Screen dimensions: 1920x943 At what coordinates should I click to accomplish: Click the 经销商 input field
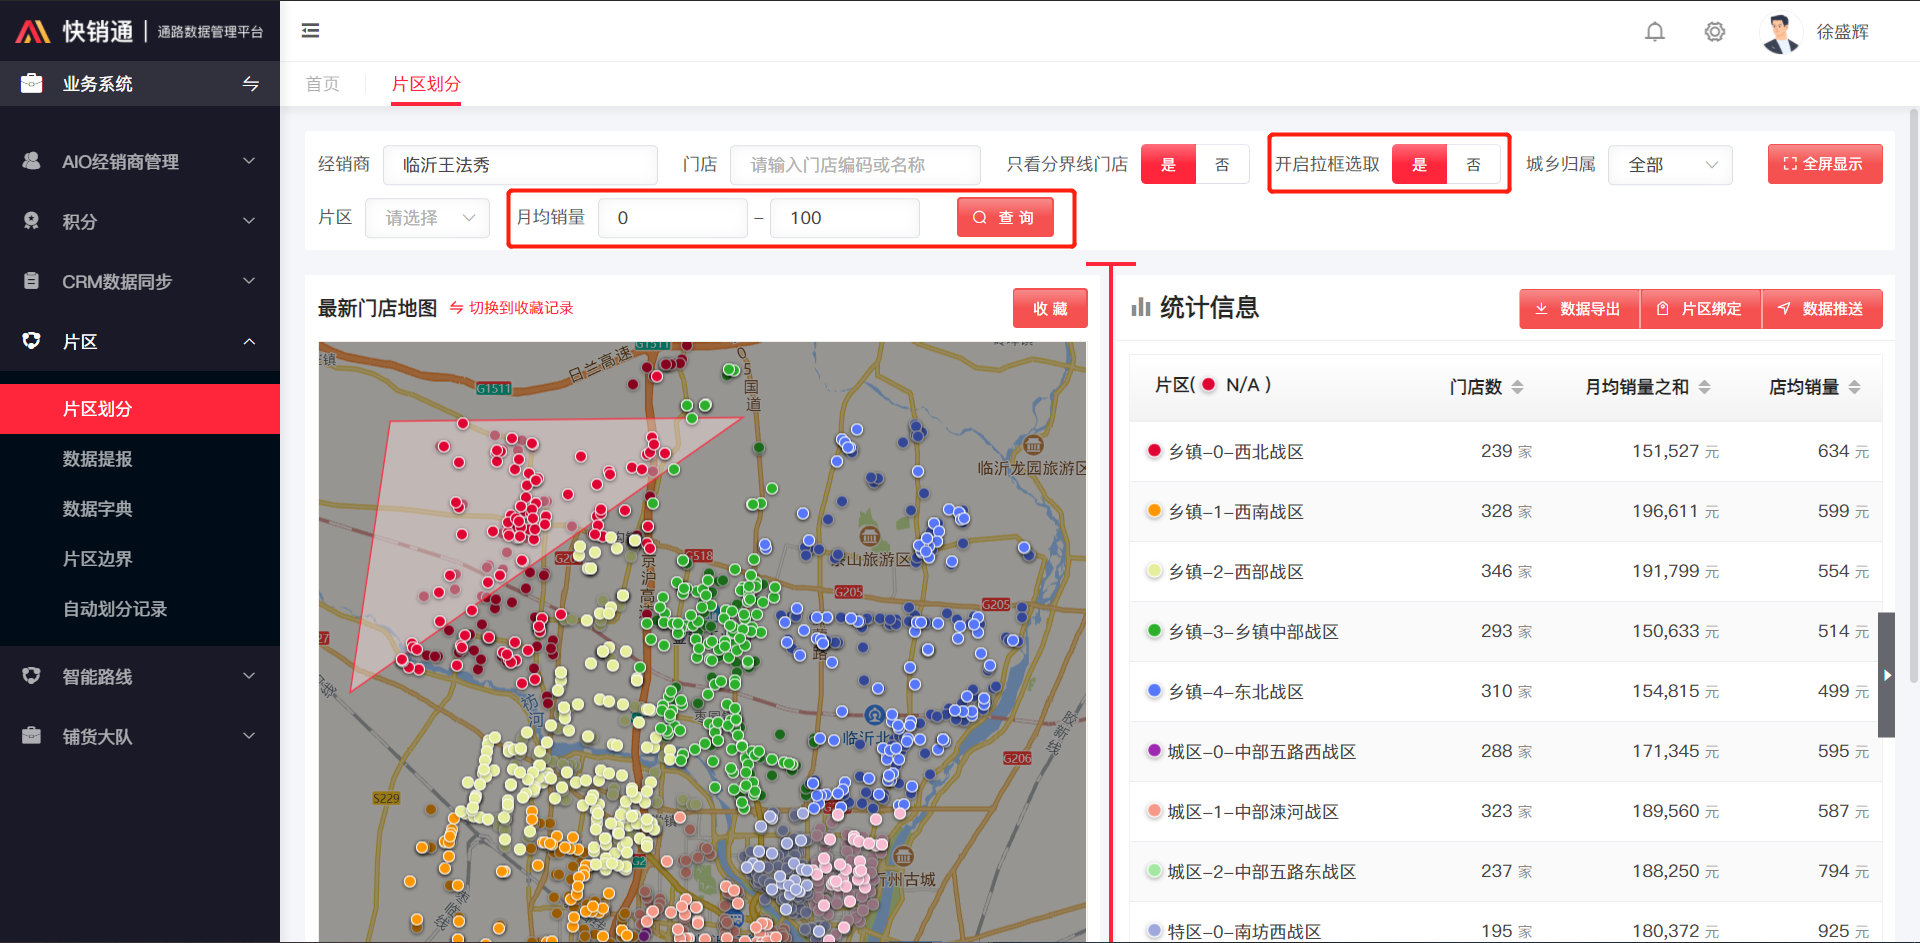tap(520, 165)
